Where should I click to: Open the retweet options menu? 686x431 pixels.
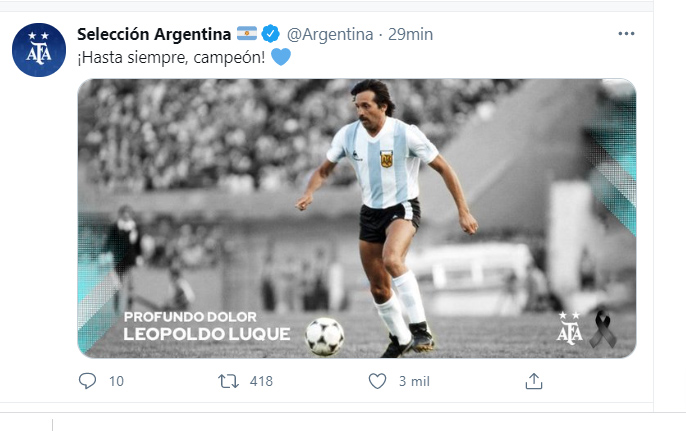[229, 381]
